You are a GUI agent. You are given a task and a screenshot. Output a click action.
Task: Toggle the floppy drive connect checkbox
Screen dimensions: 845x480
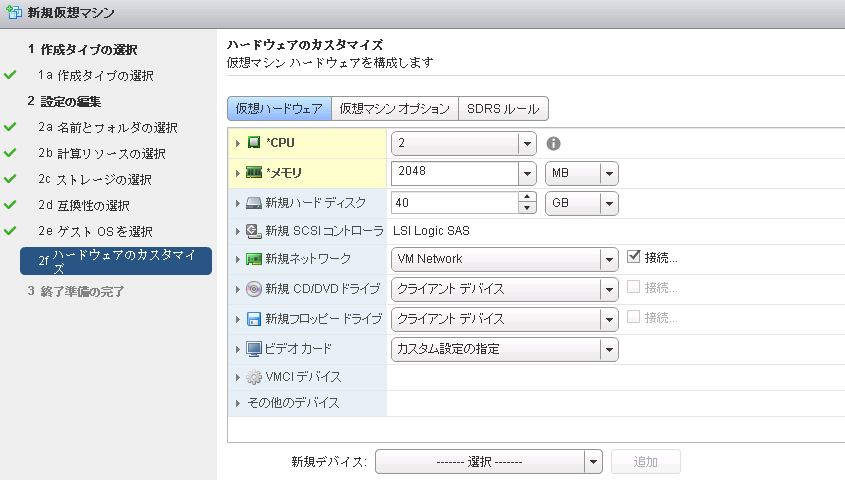point(633,318)
